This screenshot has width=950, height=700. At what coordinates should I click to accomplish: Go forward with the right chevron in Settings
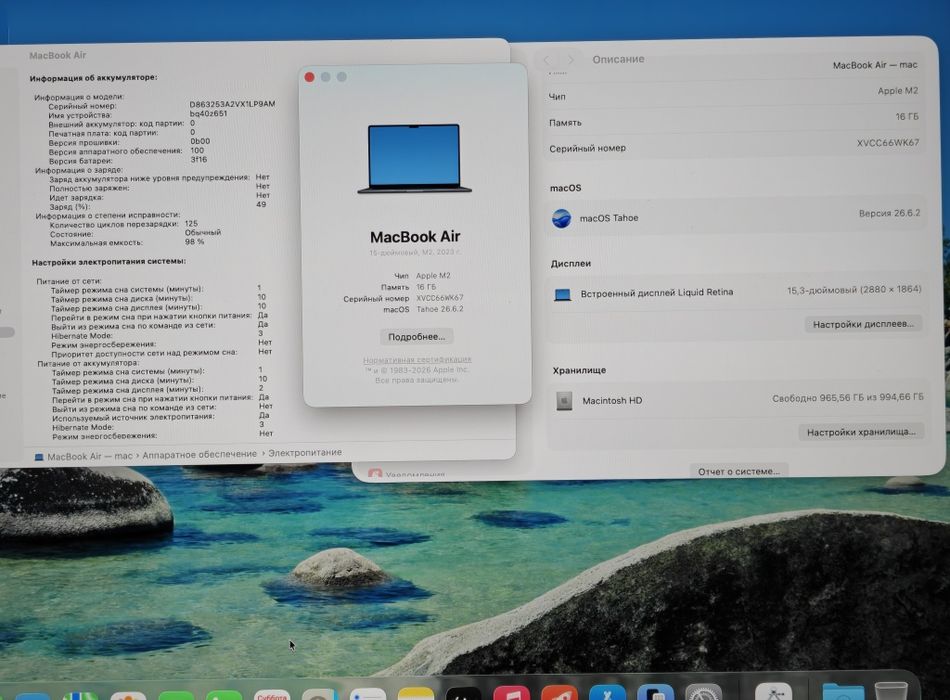(570, 59)
